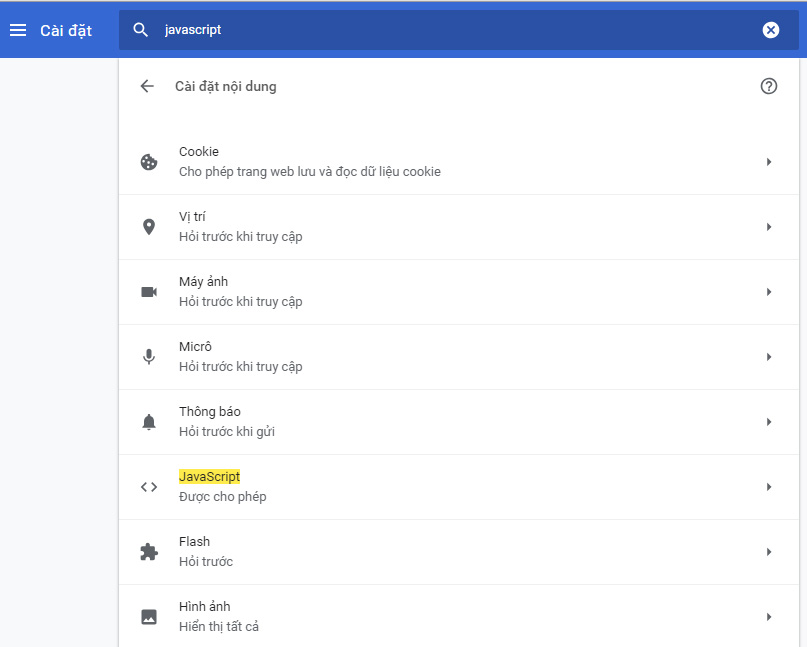Screen dimensions: 807x647
Task: Click the JavaScript code brackets icon
Action: point(149,487)
